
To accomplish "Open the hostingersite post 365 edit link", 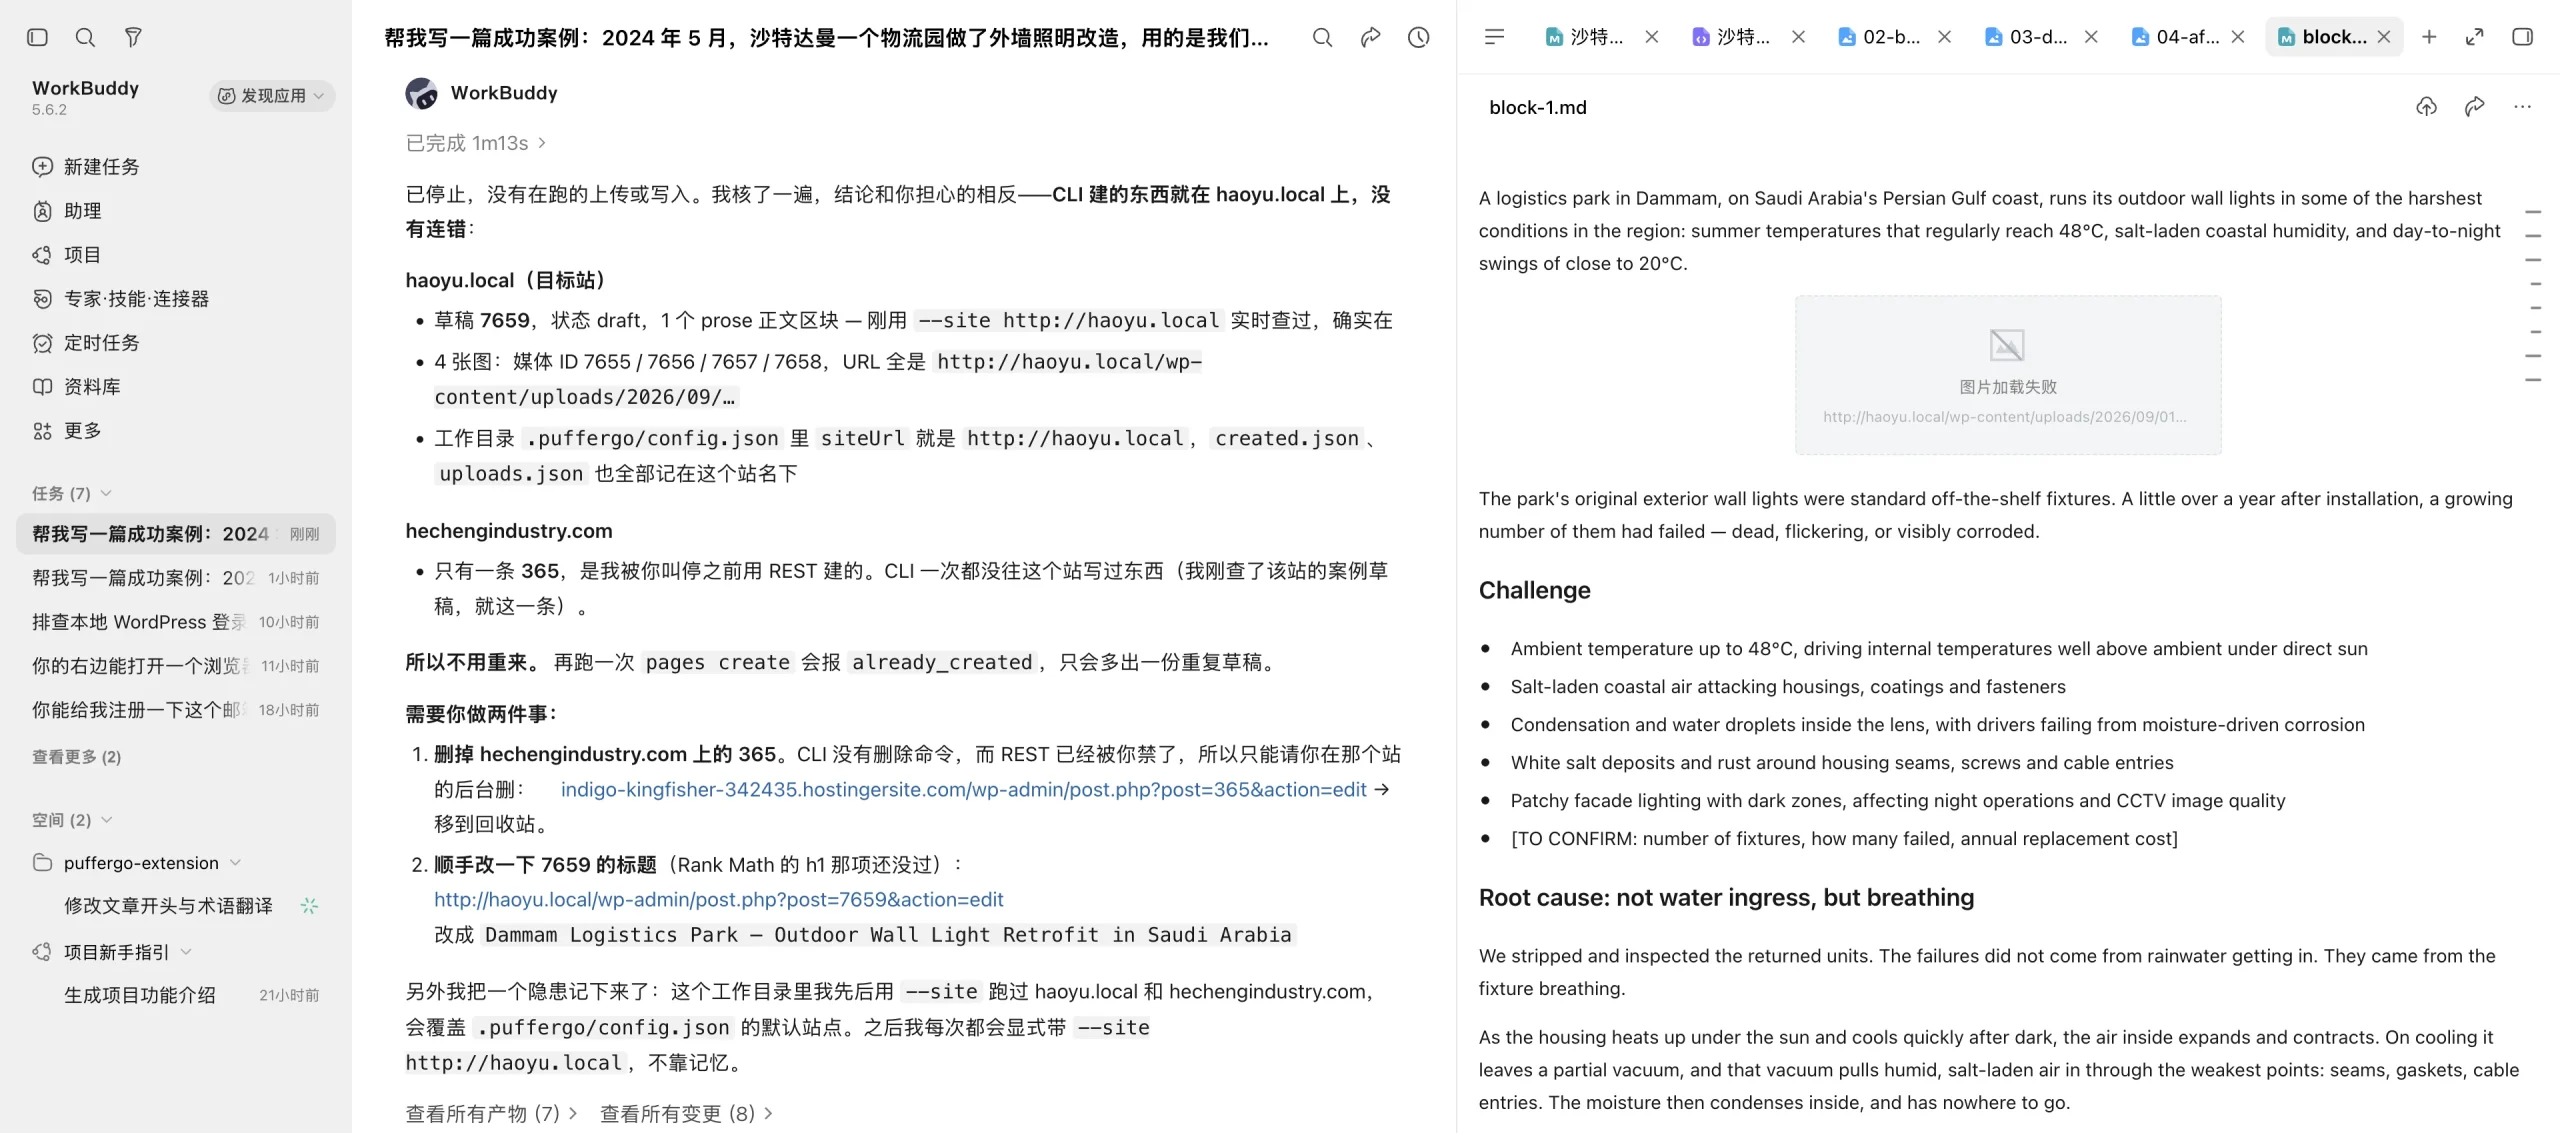I will 963,789.
